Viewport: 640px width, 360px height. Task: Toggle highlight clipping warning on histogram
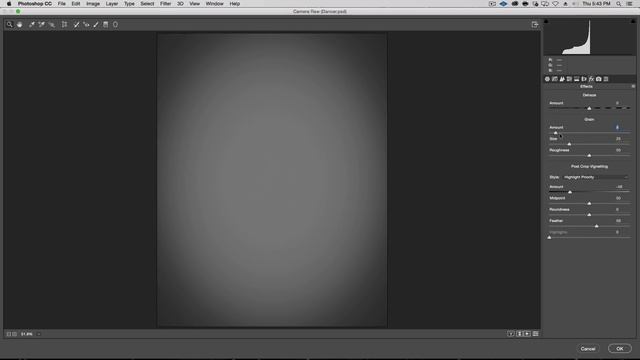click(x=633, y=21)
